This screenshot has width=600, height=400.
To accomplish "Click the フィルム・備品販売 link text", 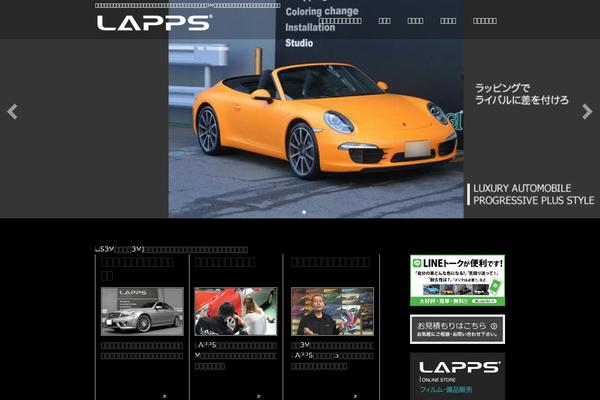I will [x=446, y=390].
